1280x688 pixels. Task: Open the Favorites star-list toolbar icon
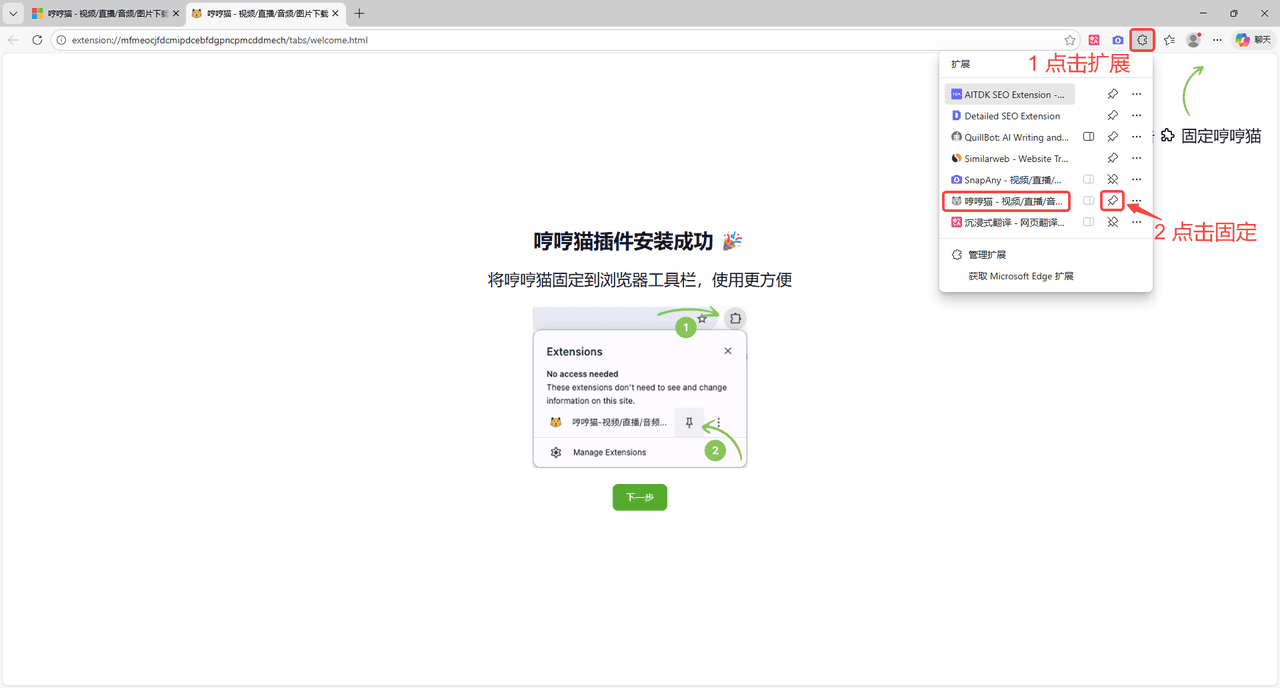point(1169,40)
